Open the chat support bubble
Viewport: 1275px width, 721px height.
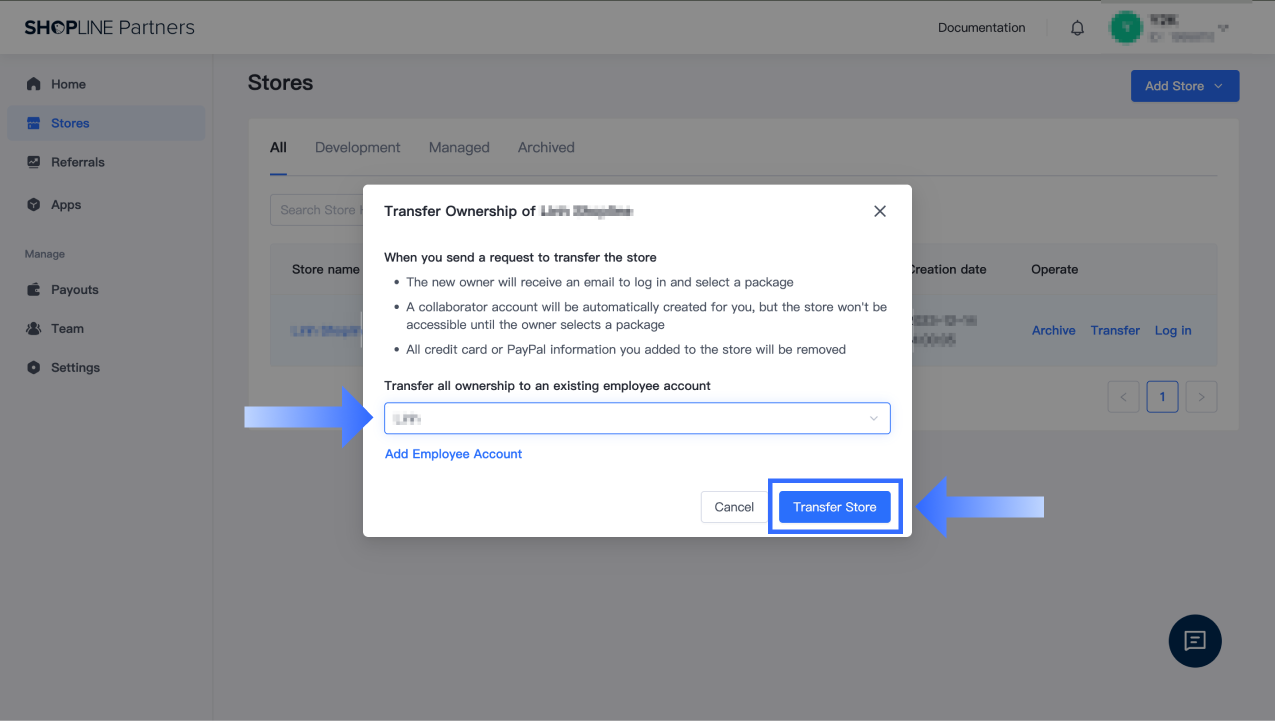(x=1195, y=641)
